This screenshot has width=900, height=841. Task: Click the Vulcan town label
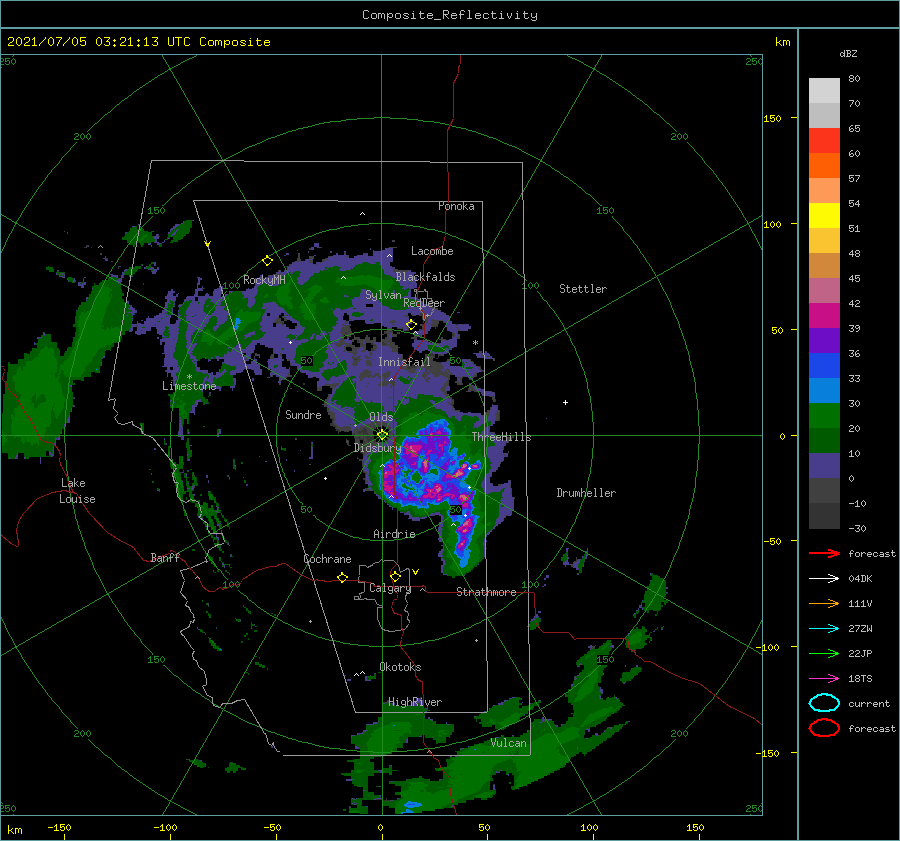509,743
